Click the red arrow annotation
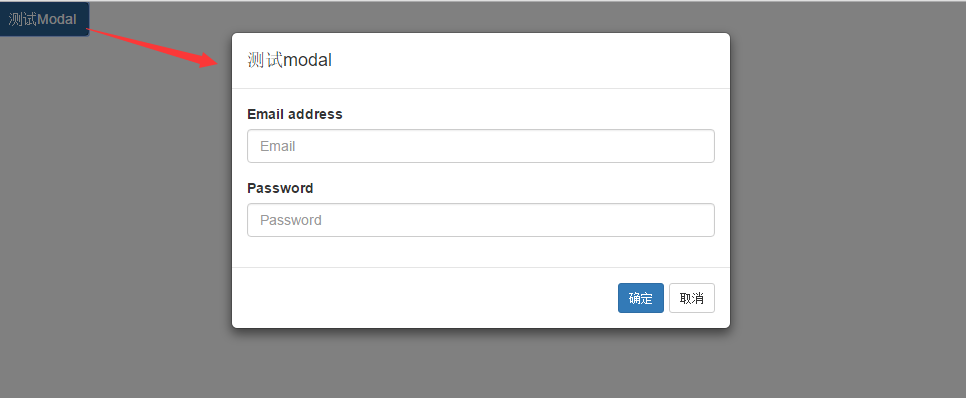 [152, 47]
